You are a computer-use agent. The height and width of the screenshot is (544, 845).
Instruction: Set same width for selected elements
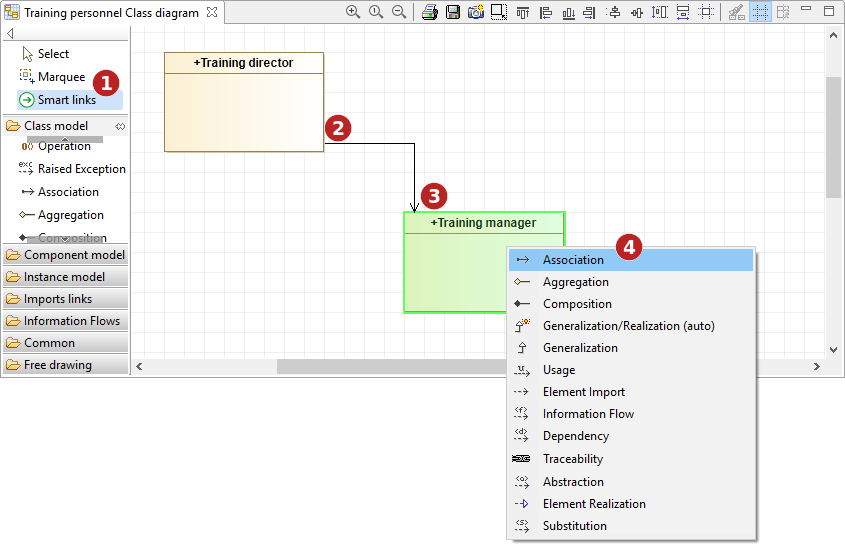click(683, 12)
